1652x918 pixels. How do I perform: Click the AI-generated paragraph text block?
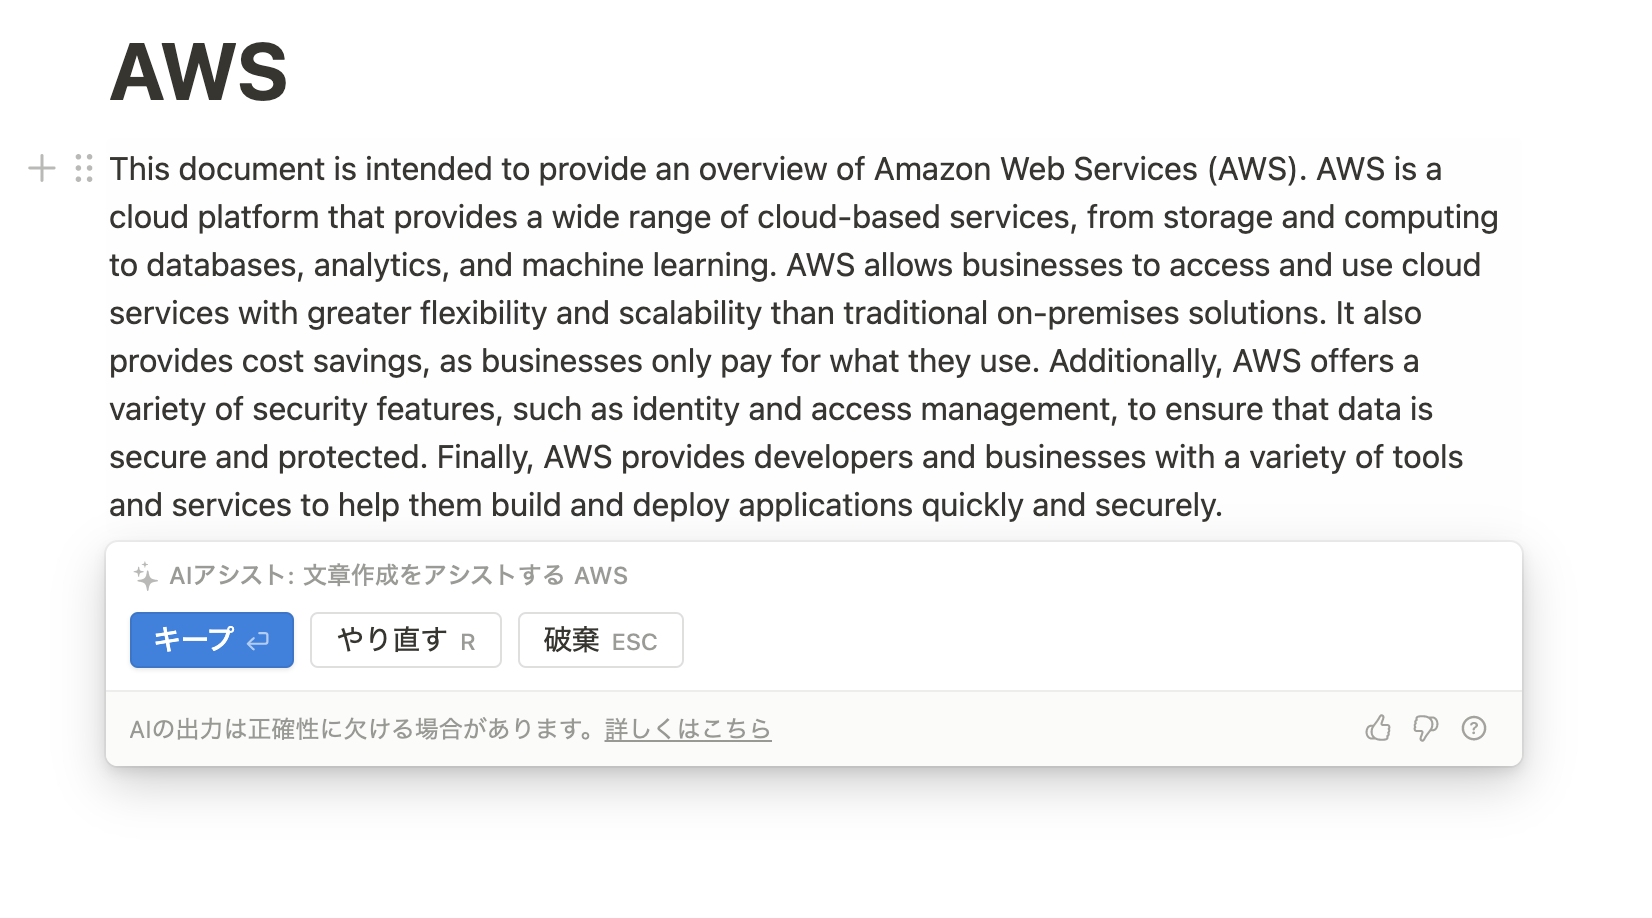(x=800, y=337)
